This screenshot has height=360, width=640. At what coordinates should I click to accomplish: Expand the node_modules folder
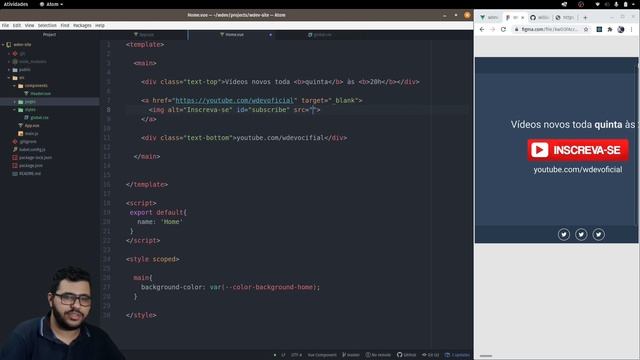(9, 62)
